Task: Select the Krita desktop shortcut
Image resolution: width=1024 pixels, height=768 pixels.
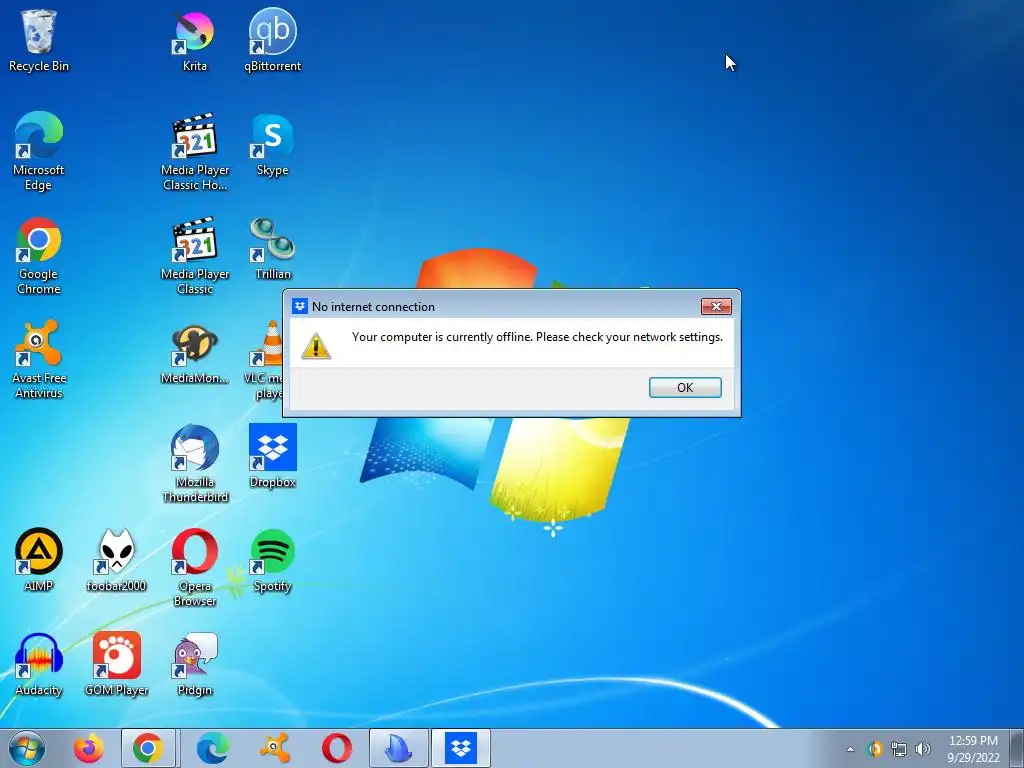Action: coord(195,40)
